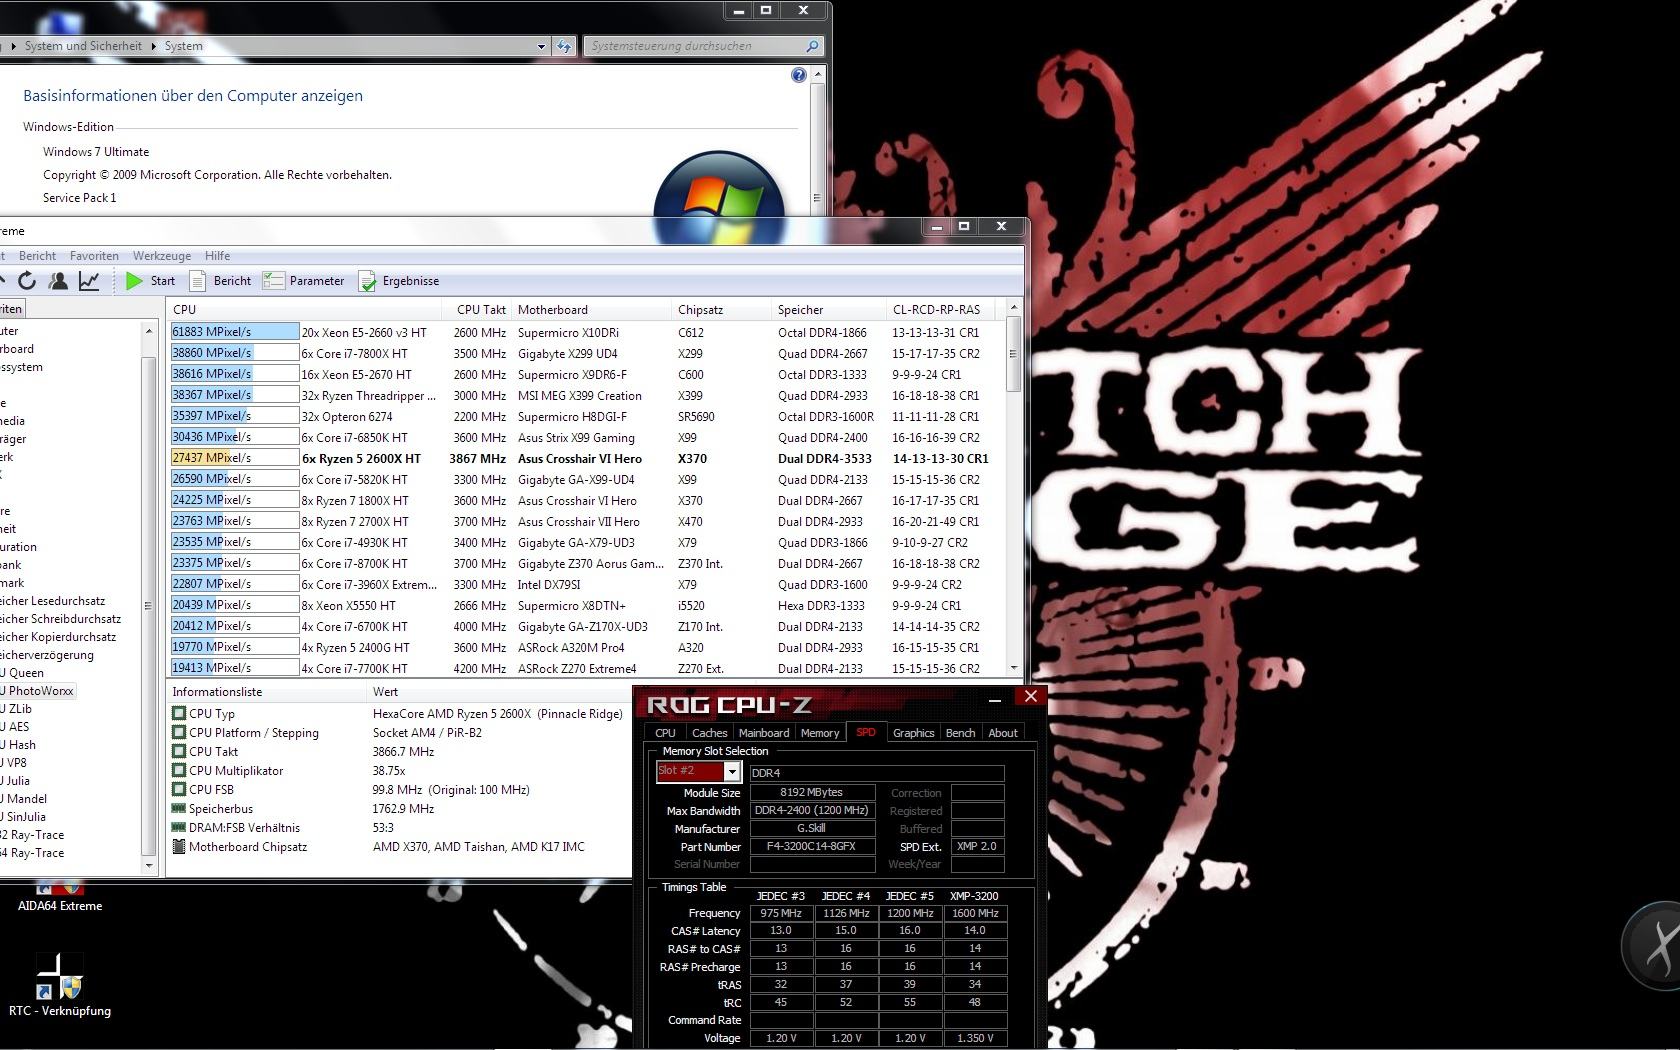
Task: Open the Favoriten menu
Action: (94, 256)
